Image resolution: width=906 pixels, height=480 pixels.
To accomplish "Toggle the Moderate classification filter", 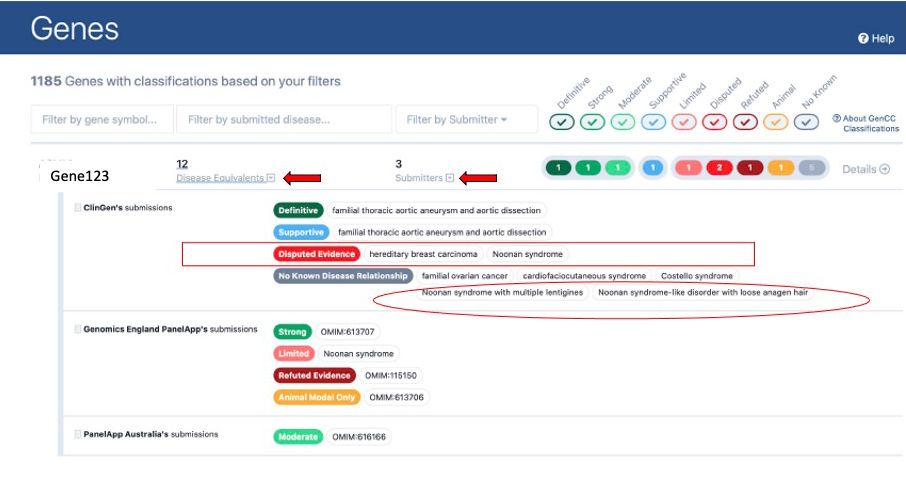I will point(623,122).
